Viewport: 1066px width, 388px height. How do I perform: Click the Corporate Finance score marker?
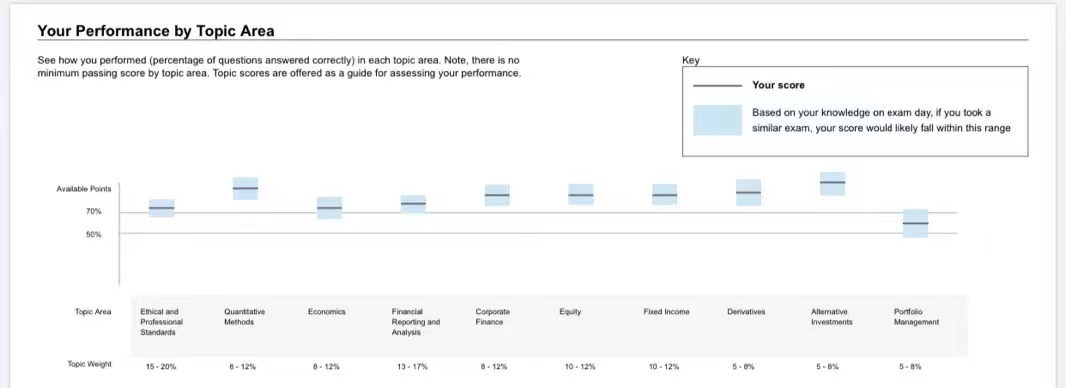497,195
